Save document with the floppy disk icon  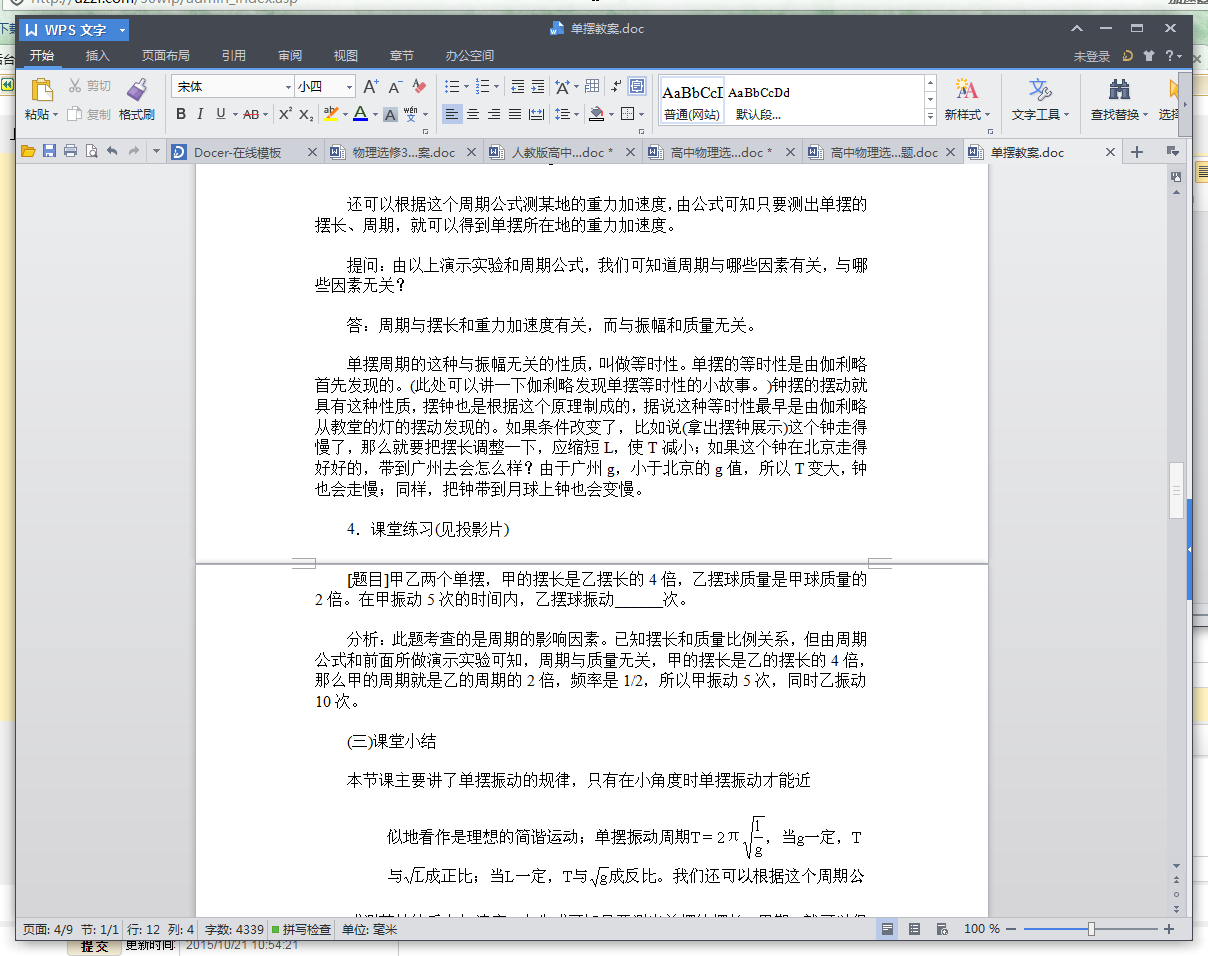click(x=49, y=152)
